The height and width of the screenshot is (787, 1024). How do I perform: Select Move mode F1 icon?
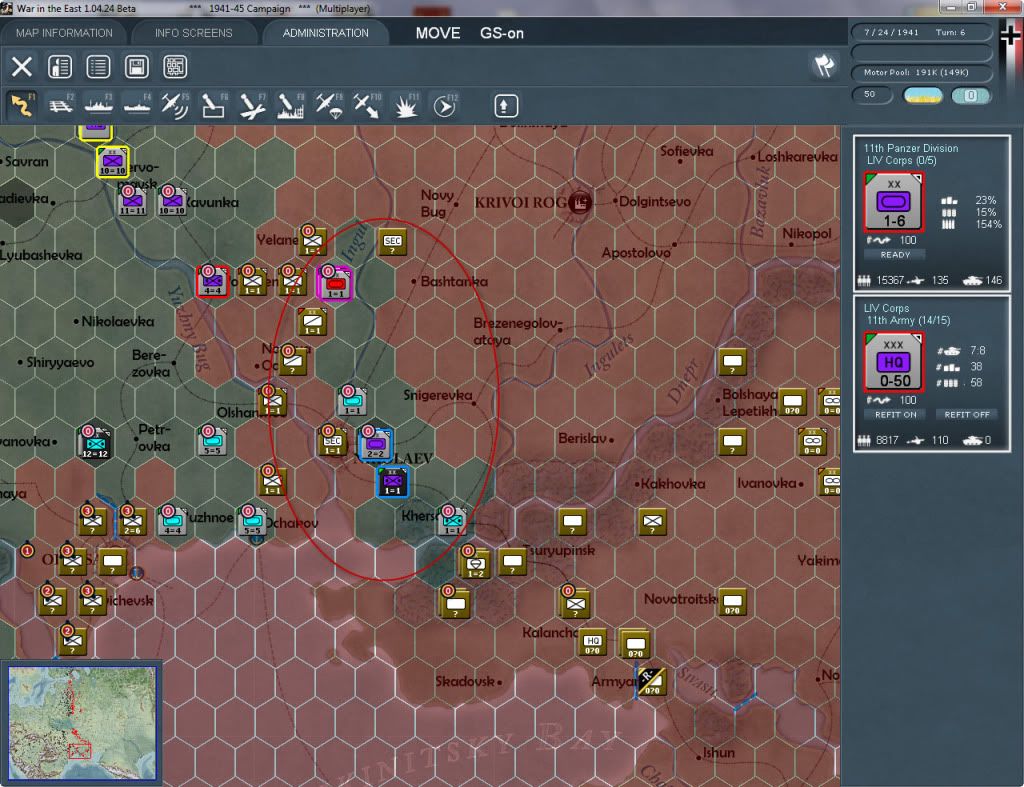click(22, 105)
